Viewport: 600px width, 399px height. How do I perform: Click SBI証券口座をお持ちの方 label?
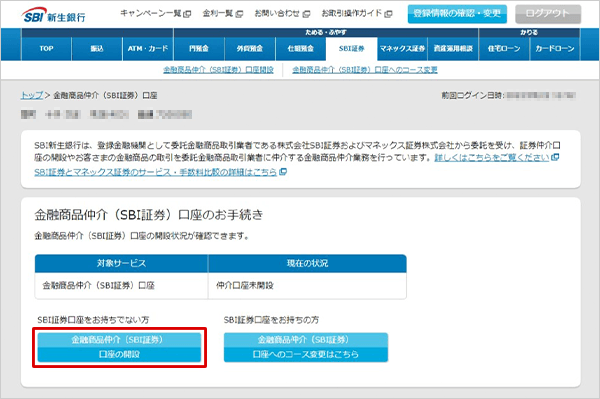(x=271, y=320)
